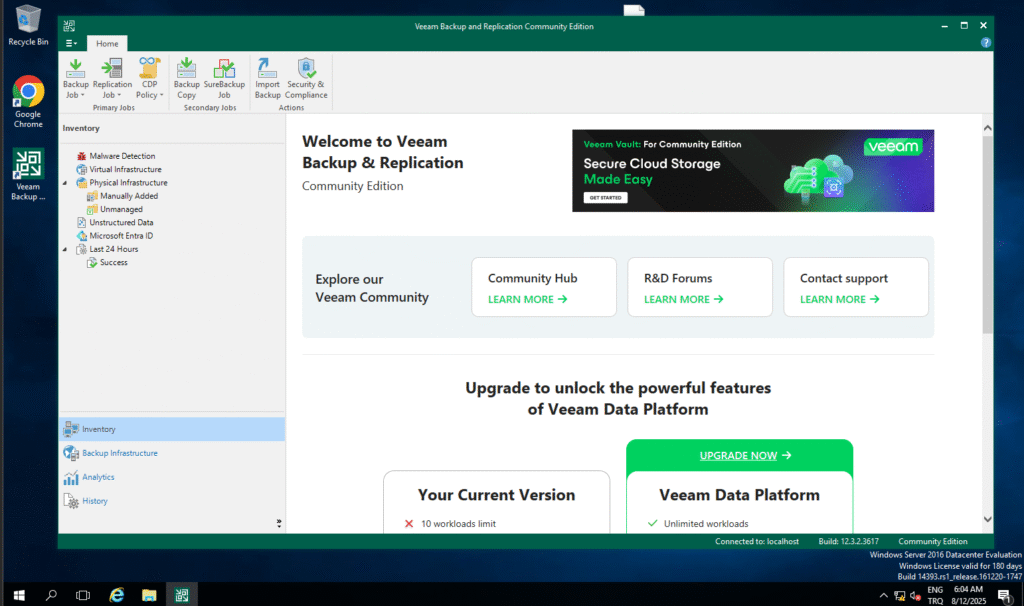Click R&D Forums Learn More link
The width and height of the screenshot is (1024, 606).
pos(684,299)
